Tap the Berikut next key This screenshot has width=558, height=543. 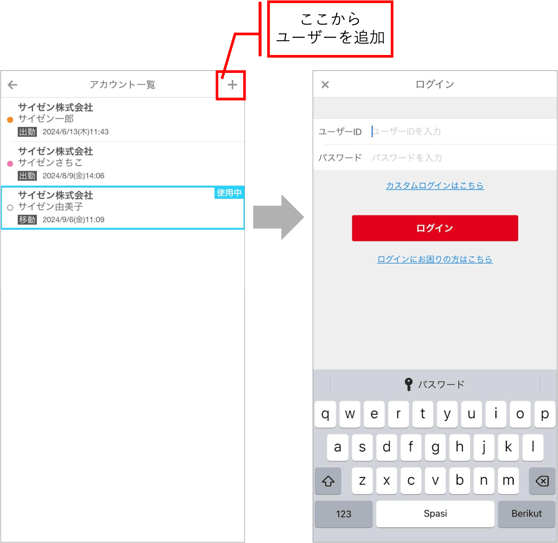(526, 514)
